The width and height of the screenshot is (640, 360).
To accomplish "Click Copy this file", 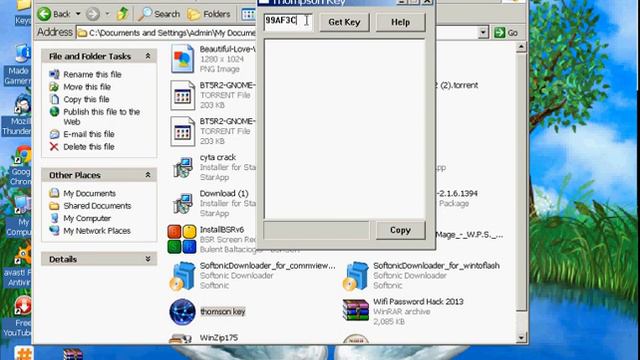I will 86,99.
